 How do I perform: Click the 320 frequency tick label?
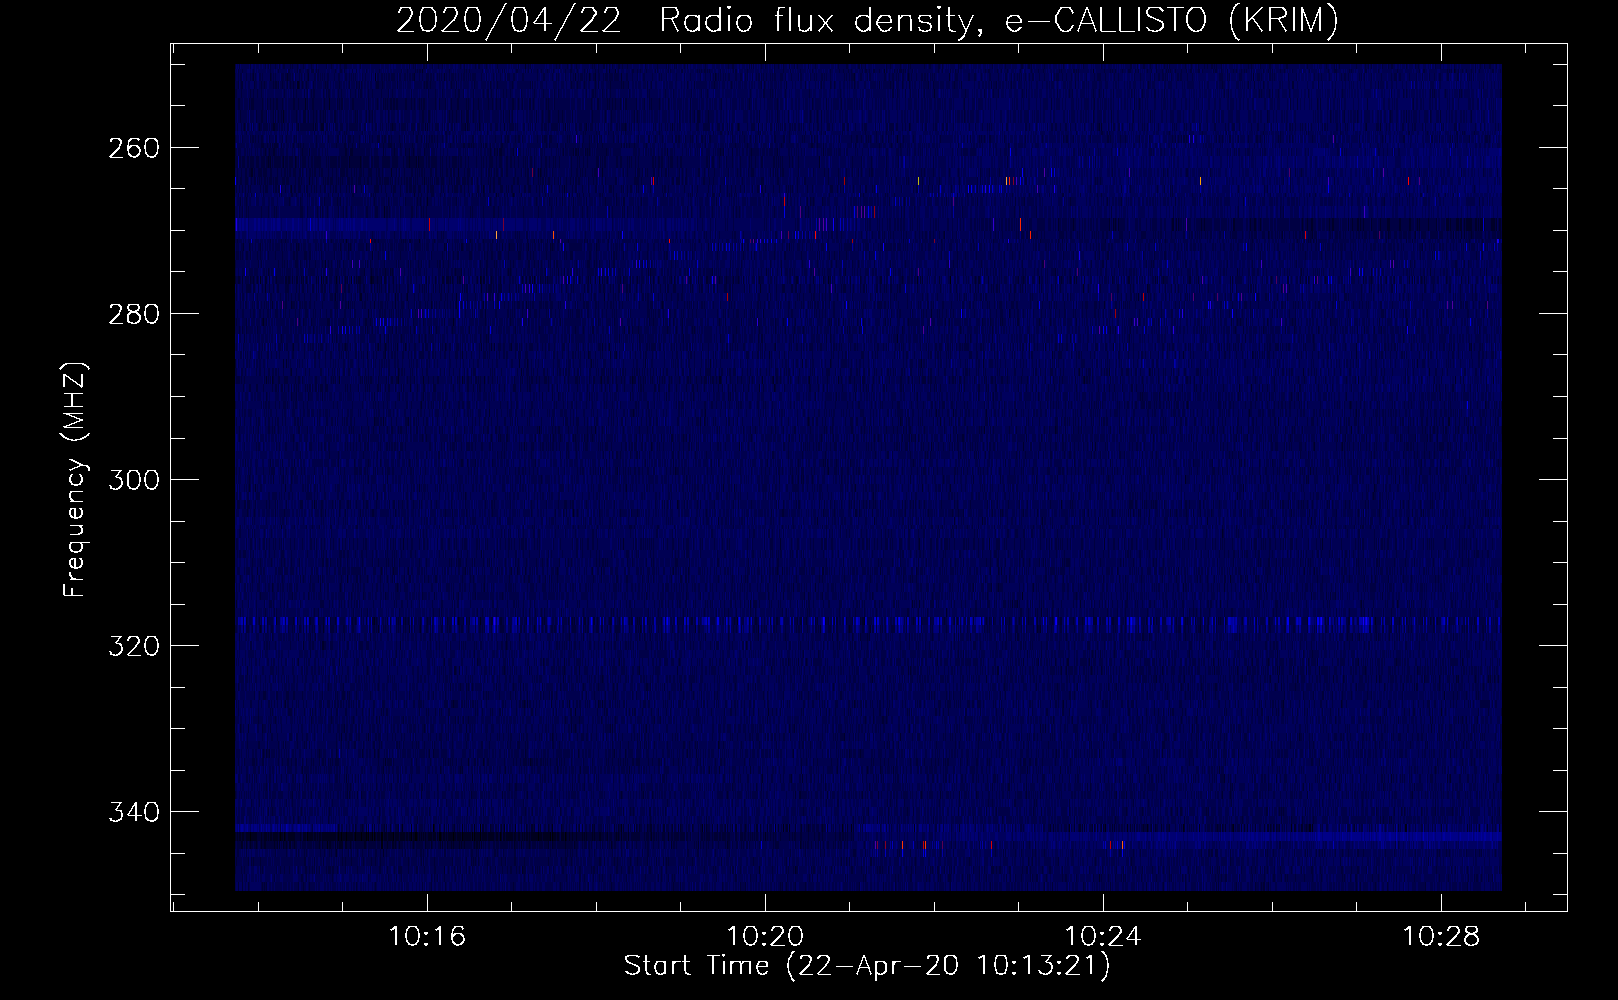[132, 646]
